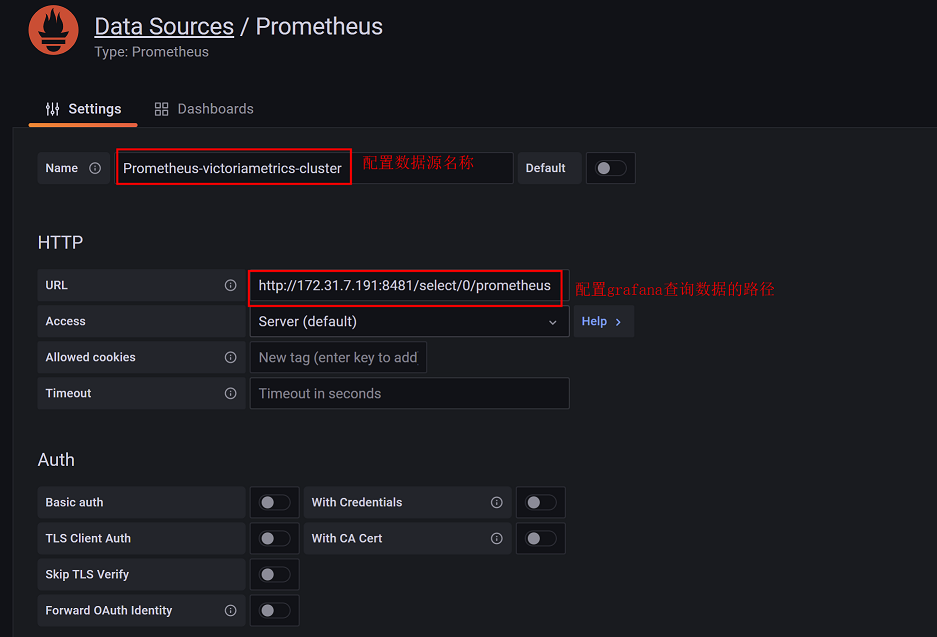
Task: Click the With CA Cert info icon
Action: pyautogui.click(x=496, y=538)
